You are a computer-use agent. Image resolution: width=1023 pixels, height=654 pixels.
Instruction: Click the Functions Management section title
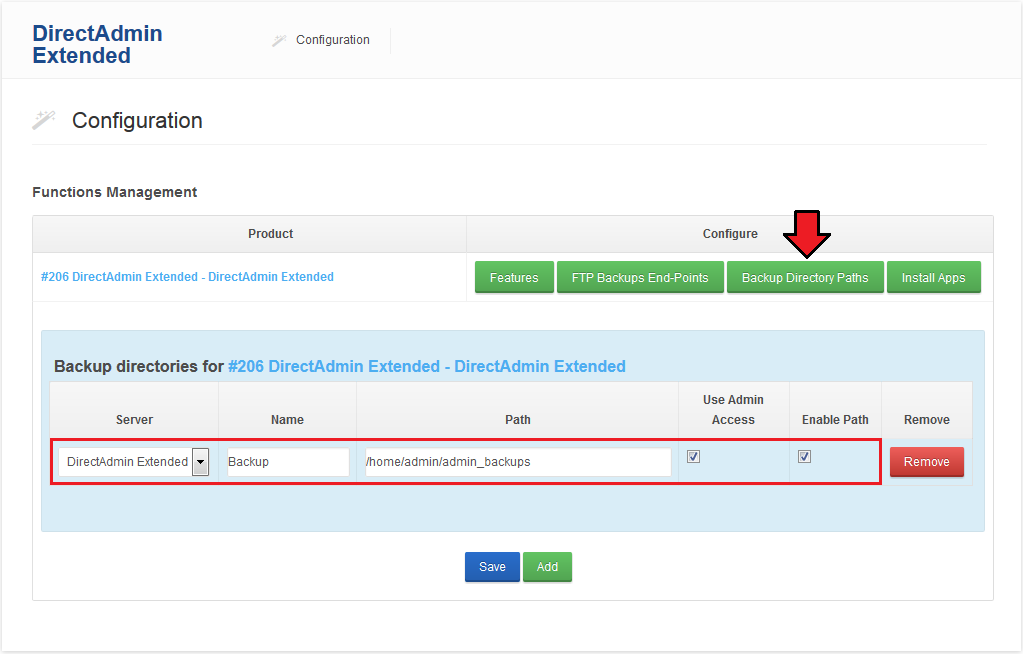tap(115, 192)
